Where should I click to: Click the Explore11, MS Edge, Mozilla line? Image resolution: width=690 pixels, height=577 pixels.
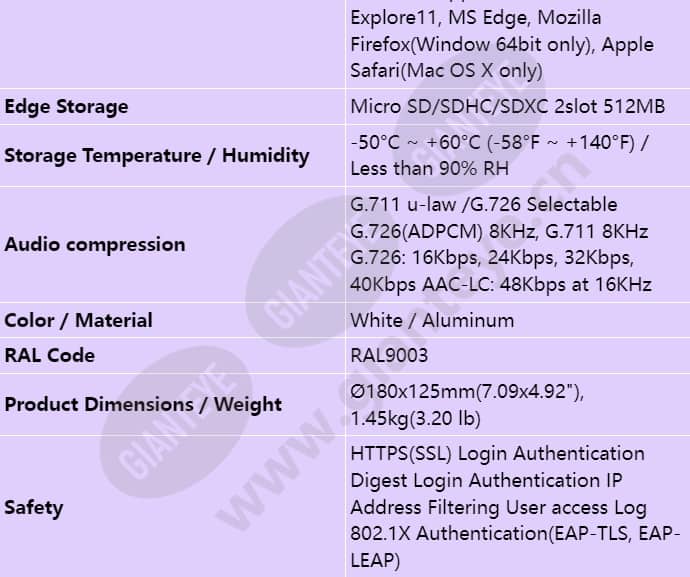tap(476, 18)
